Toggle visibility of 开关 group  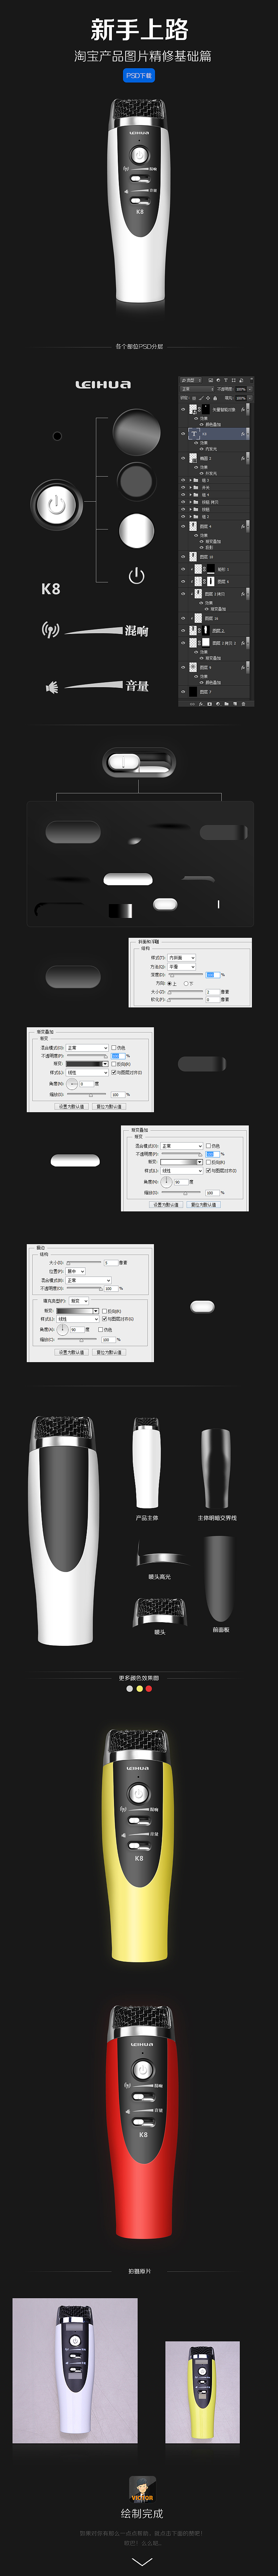(x=183, y=488)
